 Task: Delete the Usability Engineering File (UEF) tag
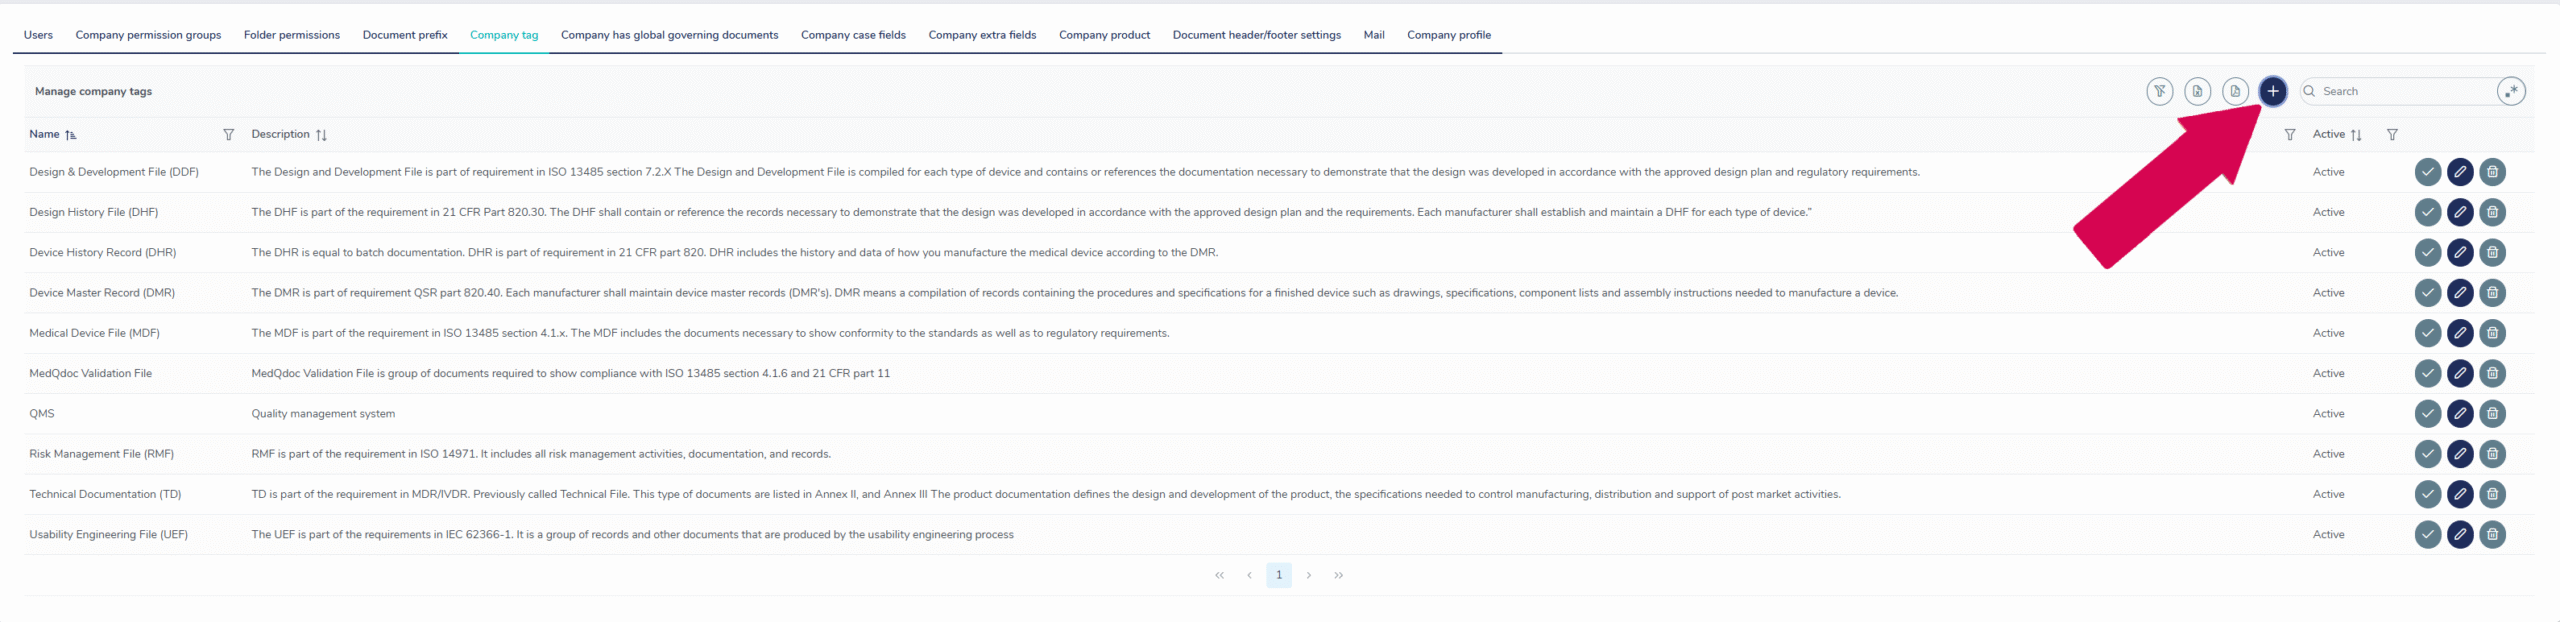(2492, 534)
